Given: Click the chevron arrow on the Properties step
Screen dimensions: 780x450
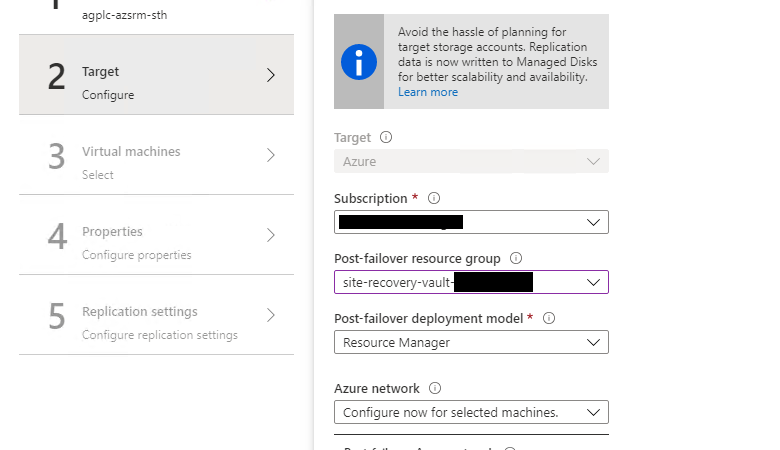Looking at the screenshot, I should (x=270, y=235).
